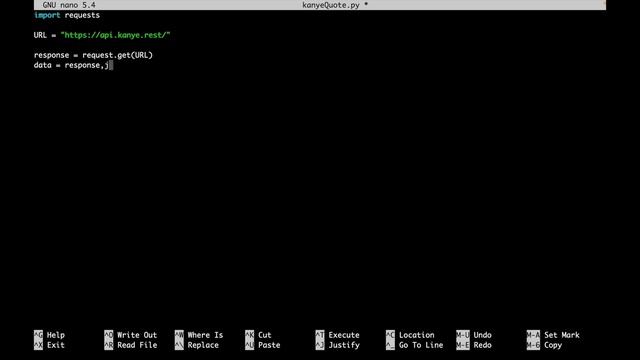Screen dimensions: 640x360
Task: Click the Copy shortcut label
Action: (553, 345)
